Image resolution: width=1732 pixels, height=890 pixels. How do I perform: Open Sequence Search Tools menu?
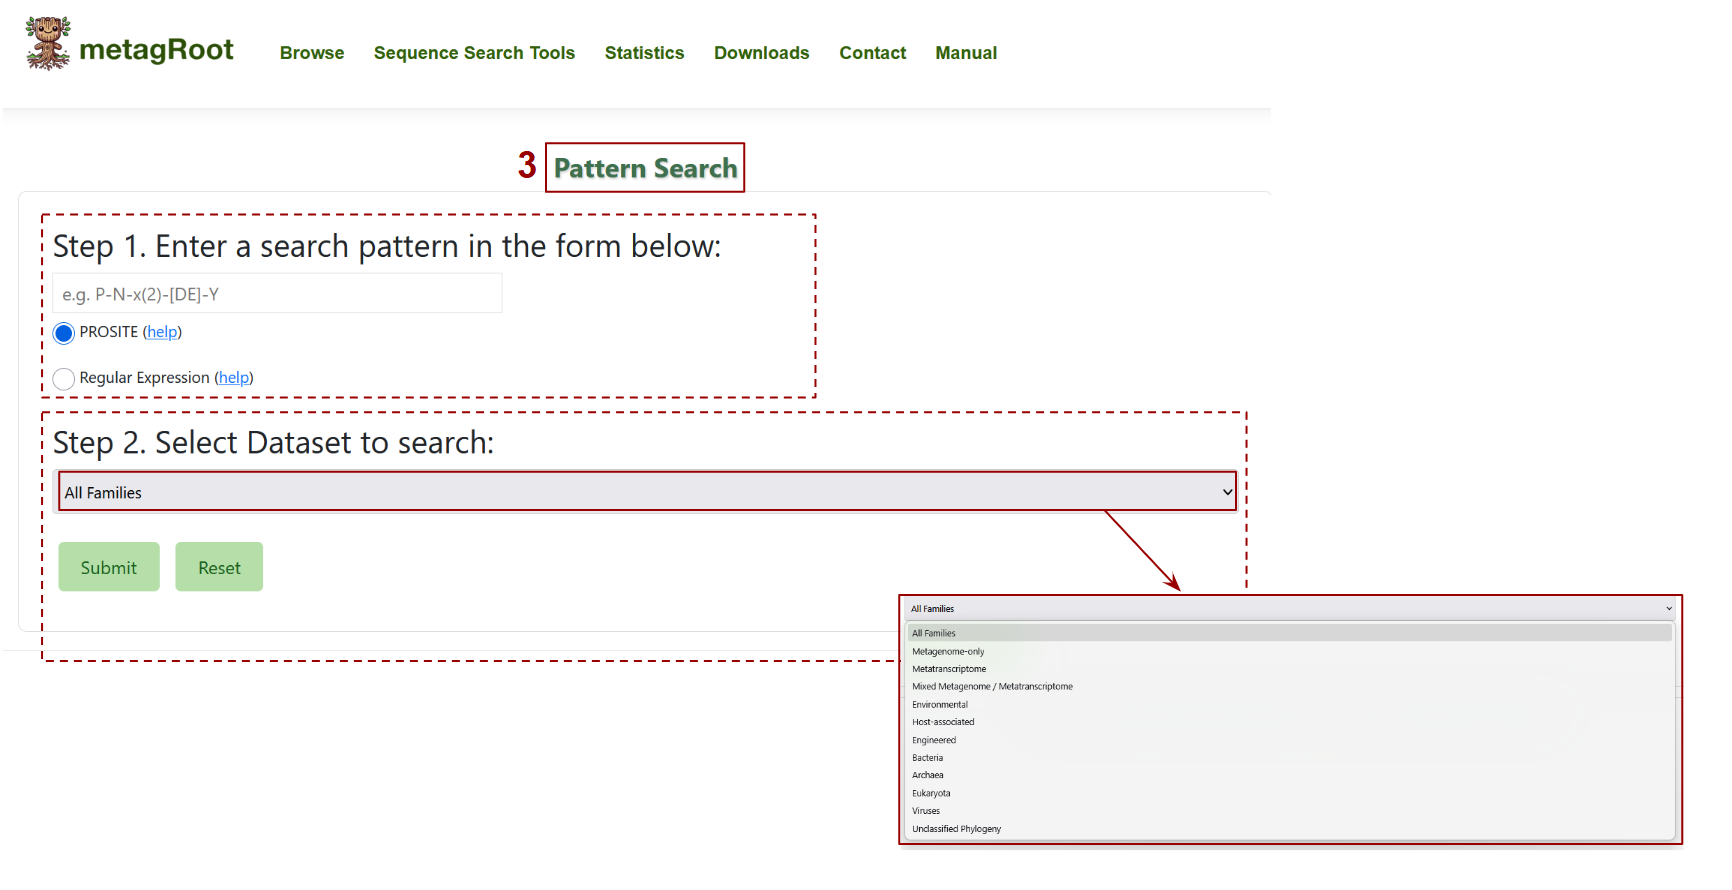474,53
